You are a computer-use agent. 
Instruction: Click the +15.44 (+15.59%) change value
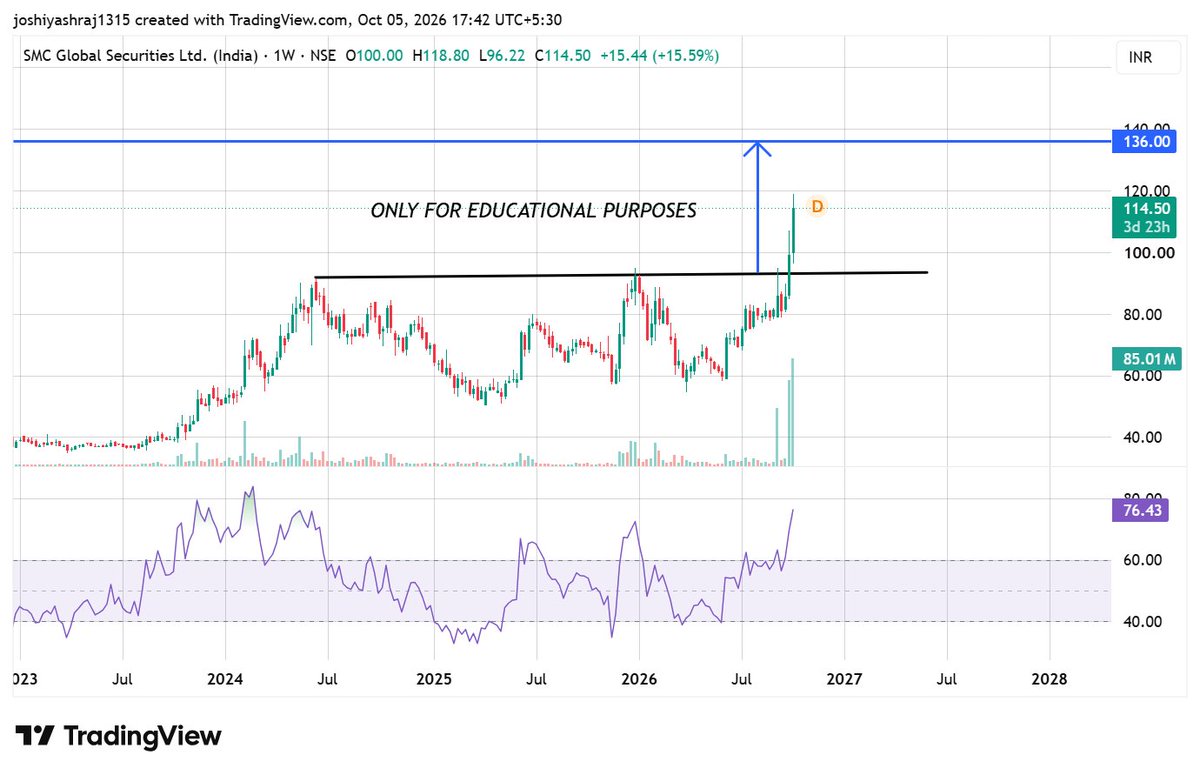coord(659,56)
